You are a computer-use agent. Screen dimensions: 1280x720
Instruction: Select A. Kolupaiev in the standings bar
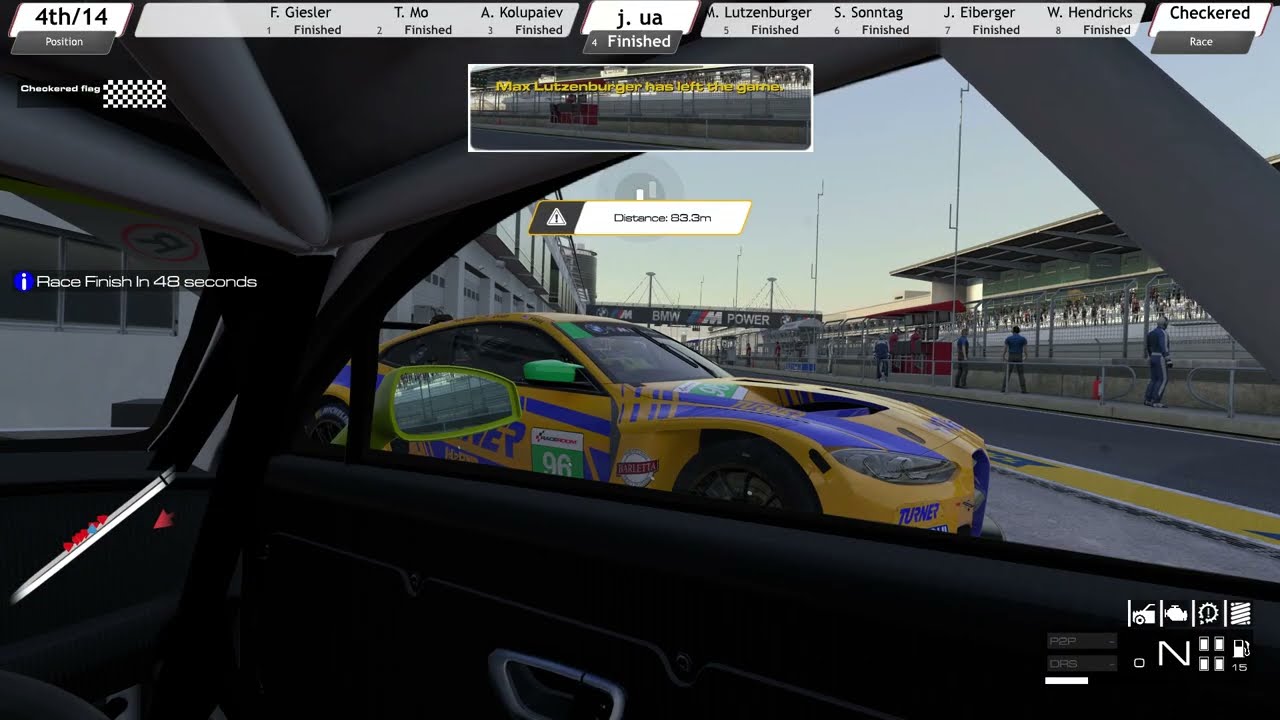pos(522,20)
